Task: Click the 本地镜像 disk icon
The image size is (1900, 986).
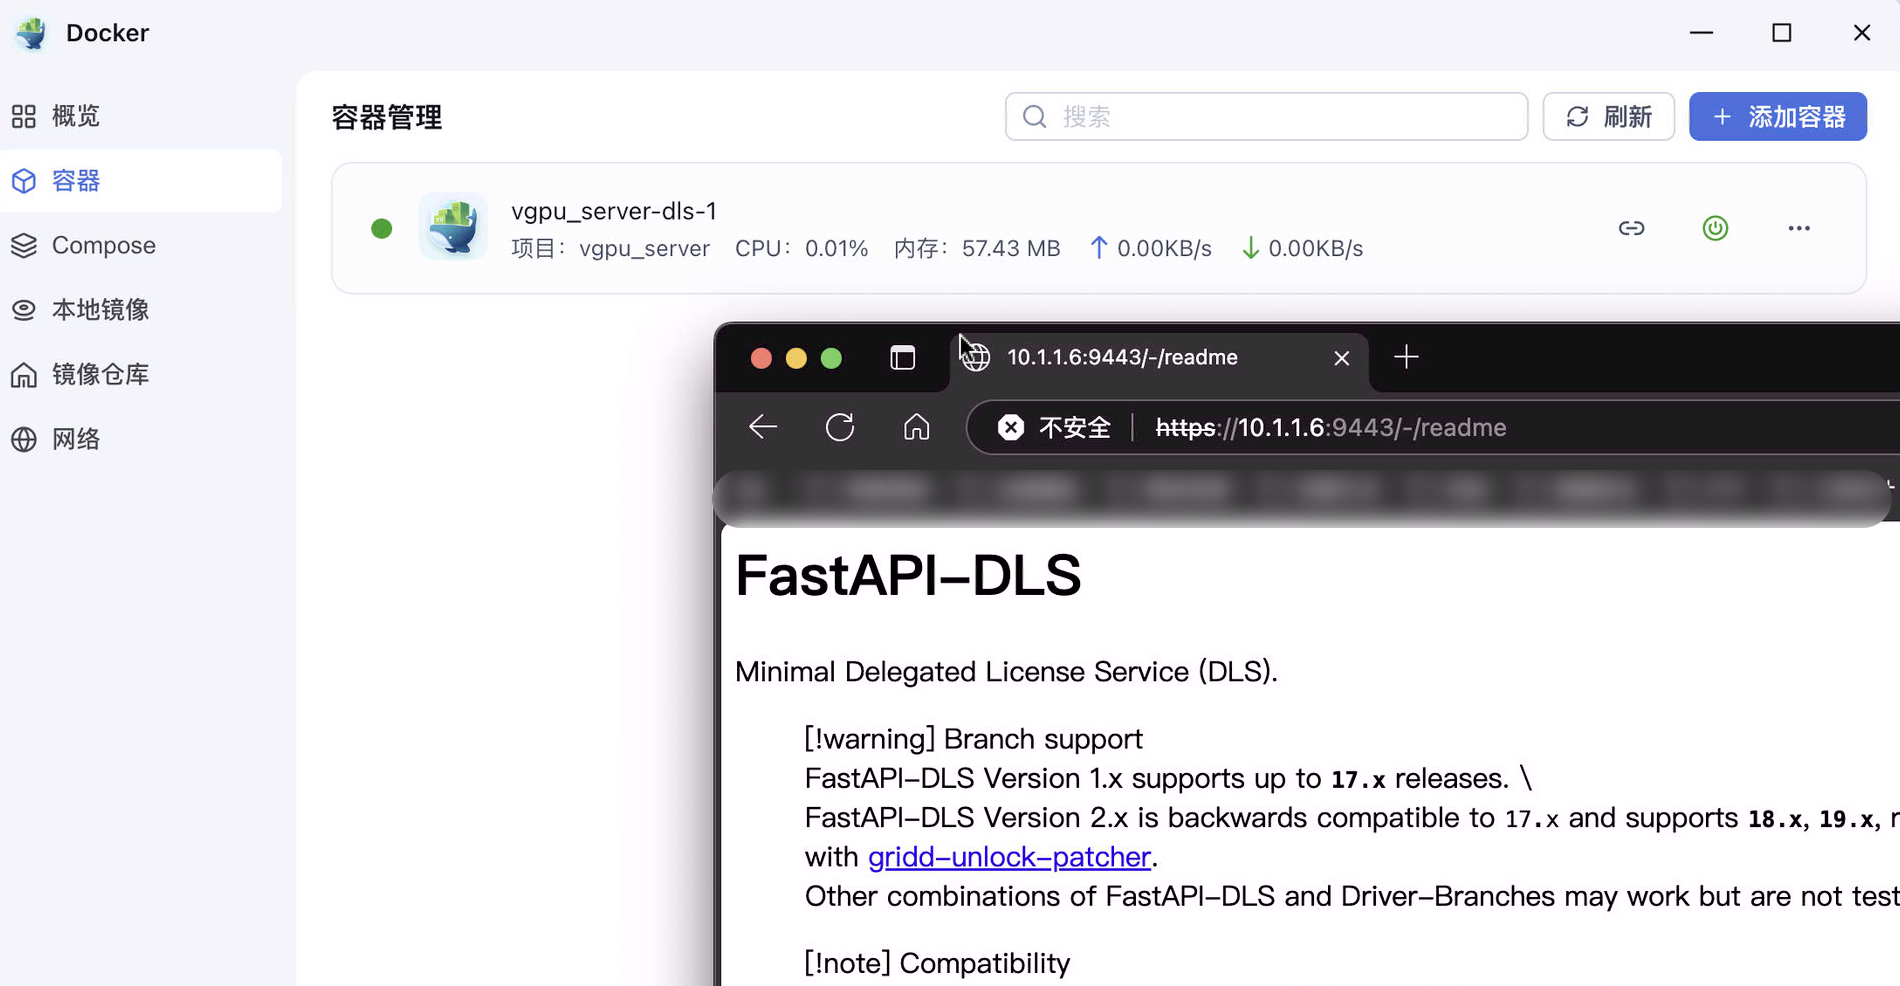Action: pyautogui.click(x=24, y=310)
